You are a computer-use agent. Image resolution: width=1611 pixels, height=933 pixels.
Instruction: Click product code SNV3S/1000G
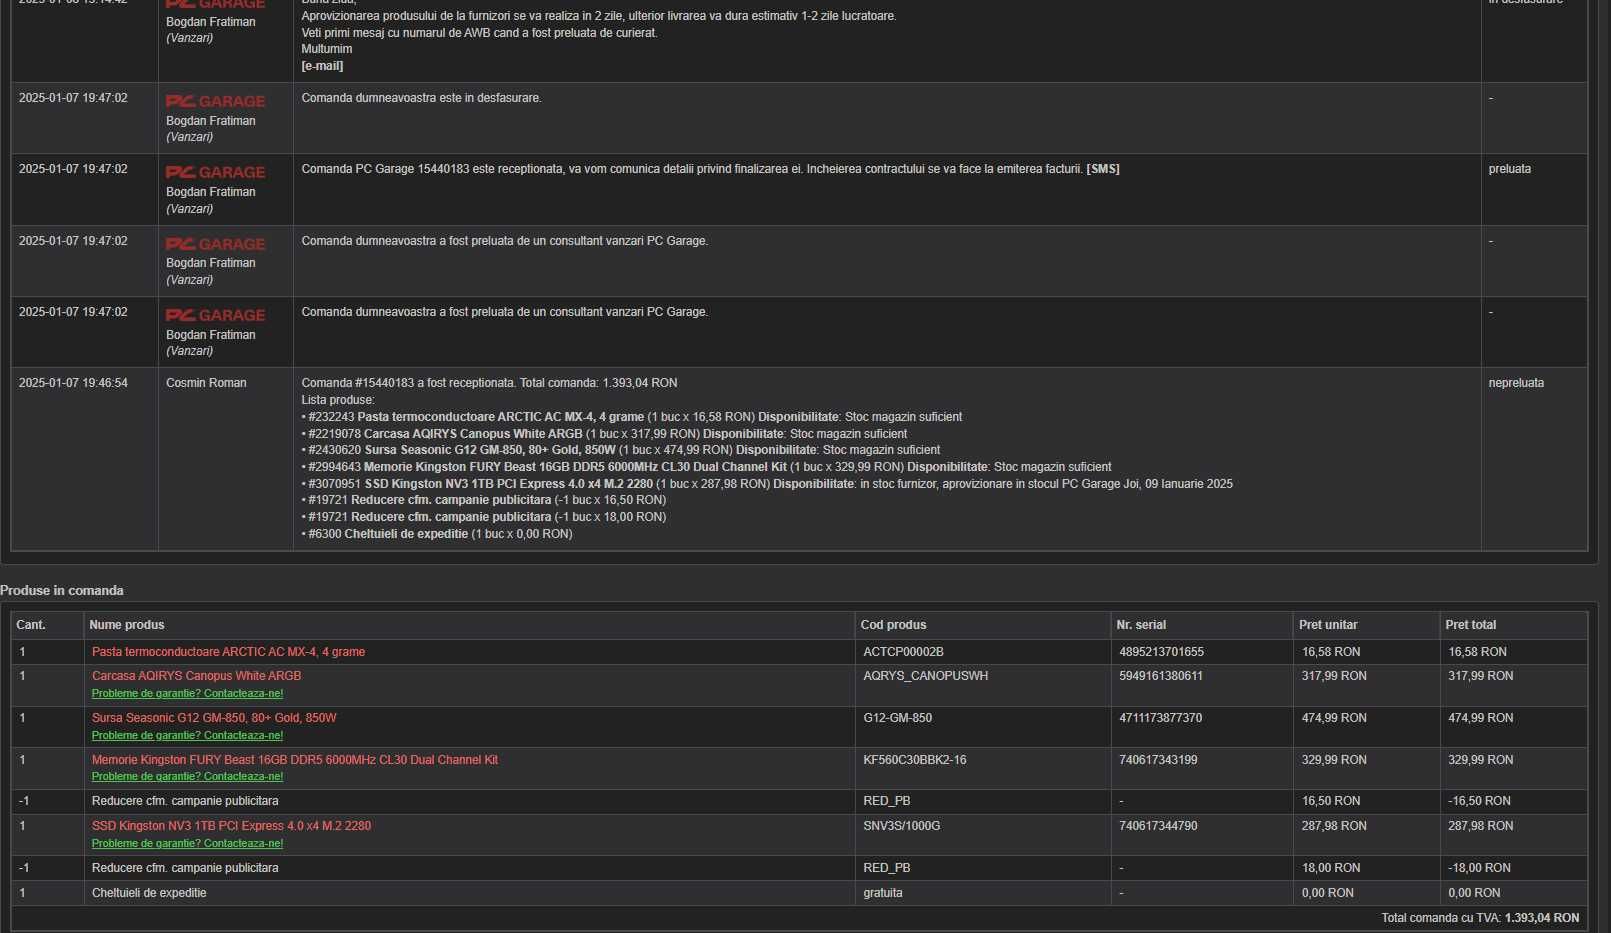click(901, 826)
